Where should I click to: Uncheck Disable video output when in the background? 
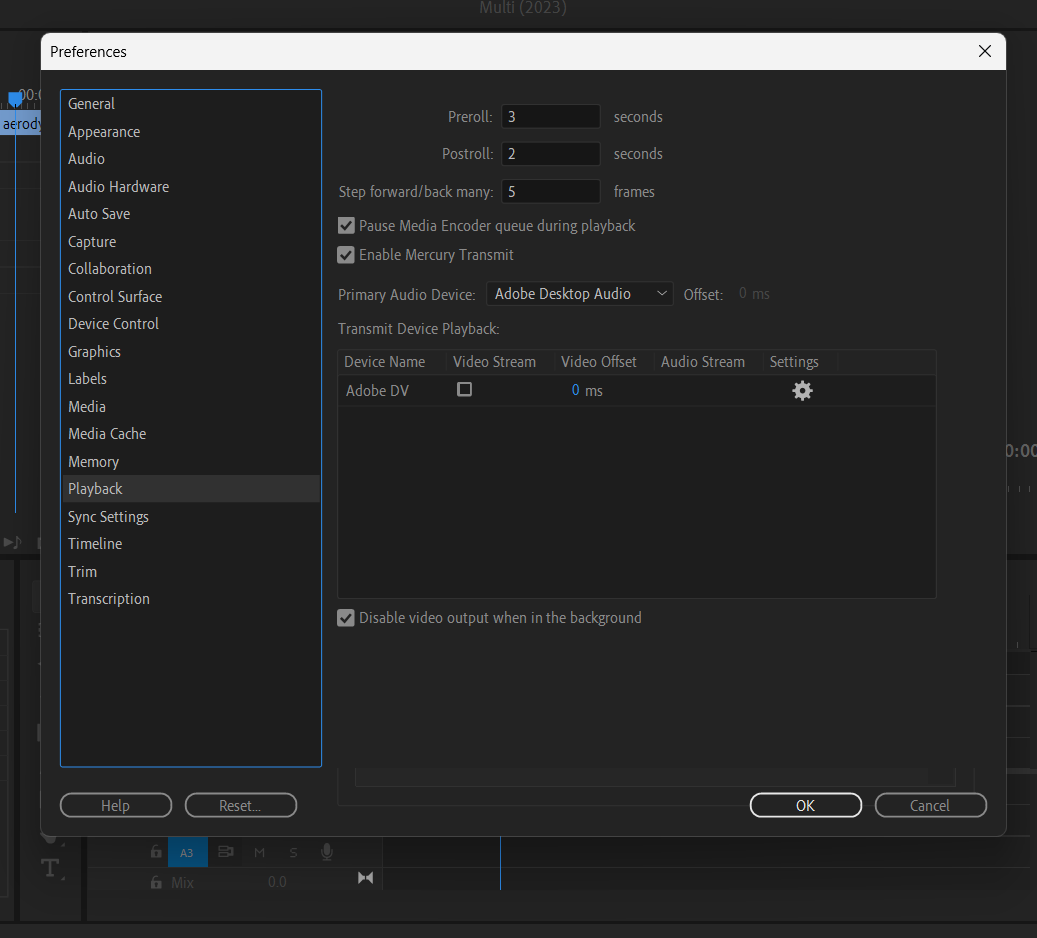click(x=345, y=618)
